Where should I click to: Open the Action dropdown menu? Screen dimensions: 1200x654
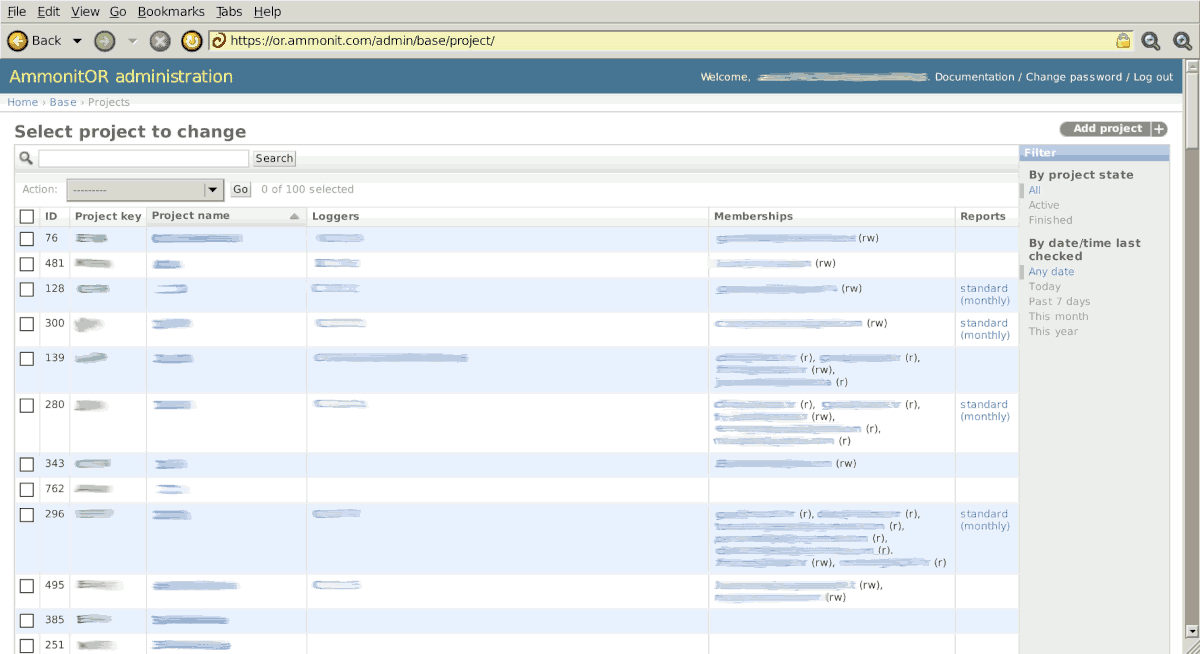click(x=144, y=189)
